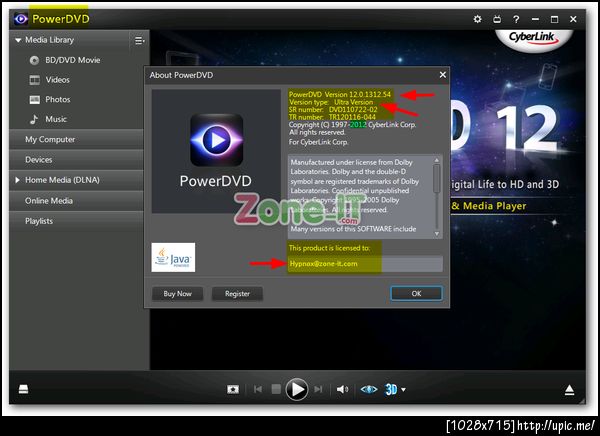Click the licensed-to email field
Image resolution: width=600 pixels, height=436 pixels.
(x=365, y=264)
